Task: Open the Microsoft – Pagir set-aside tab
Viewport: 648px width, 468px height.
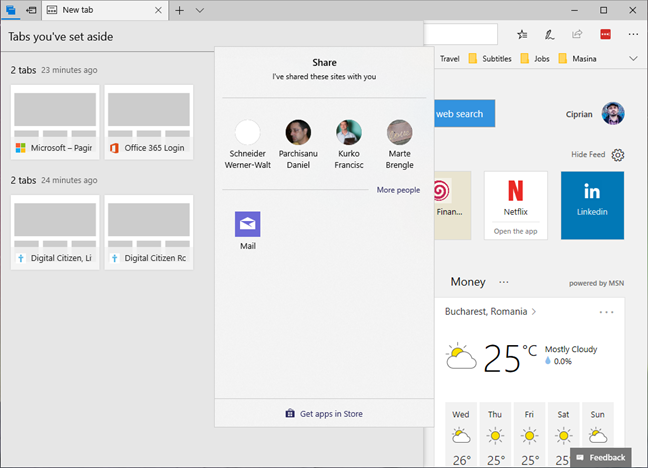Action: pyautogui.click(x=55, y=122)
